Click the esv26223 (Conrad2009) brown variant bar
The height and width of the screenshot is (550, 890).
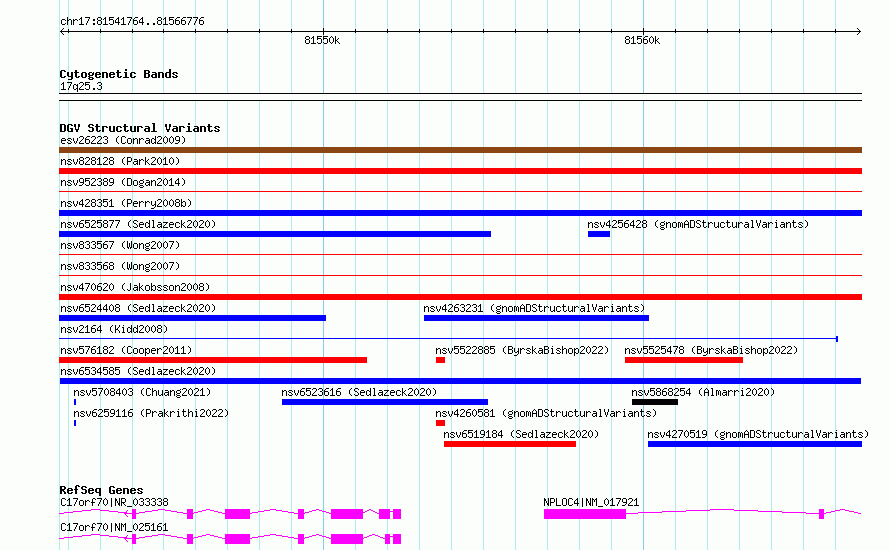[460, 150]
